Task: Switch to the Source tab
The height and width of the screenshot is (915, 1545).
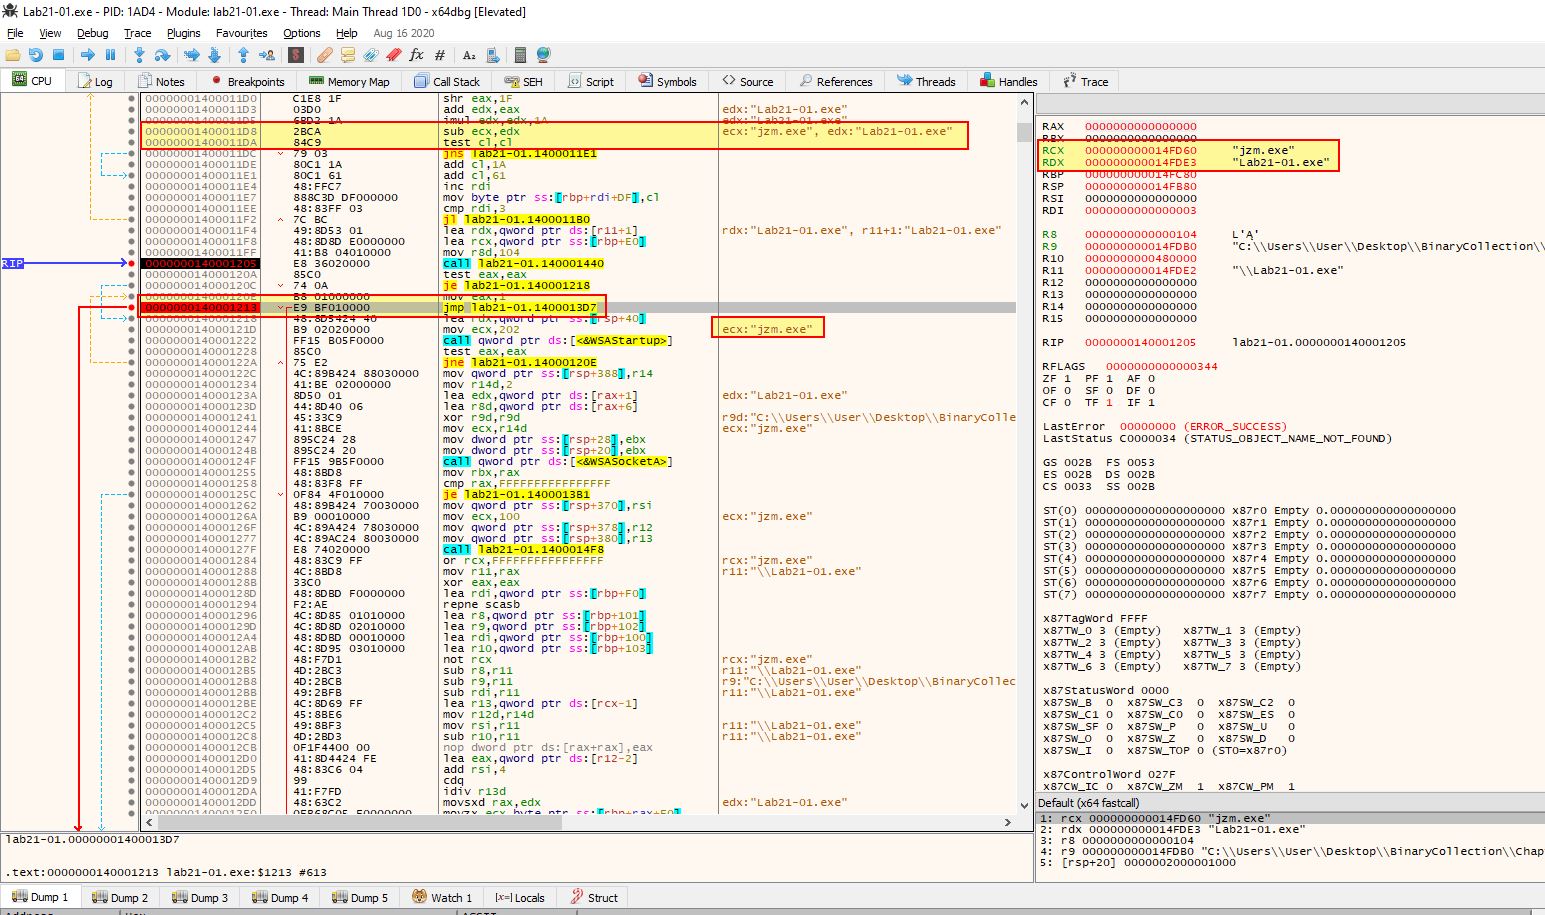Action: tap(746, 81)
